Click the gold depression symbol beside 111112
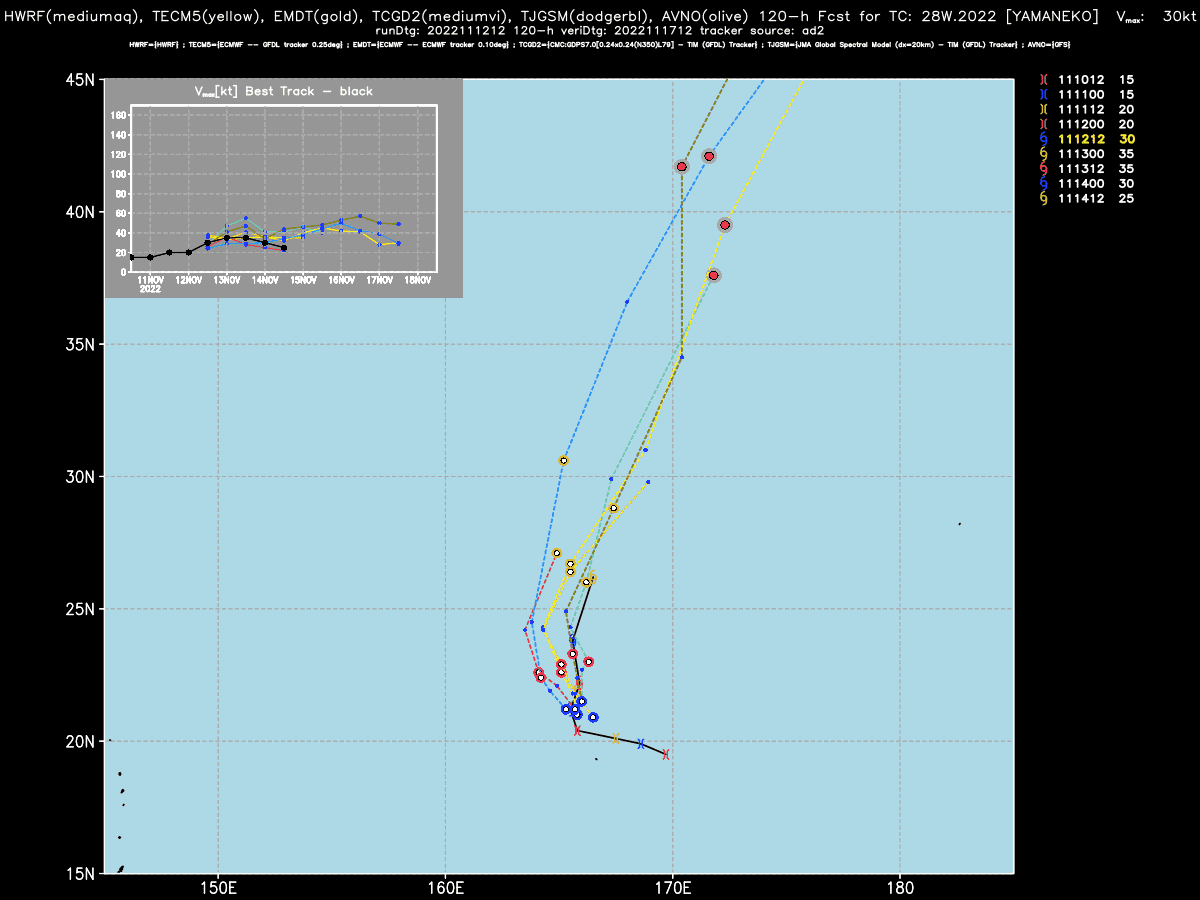 pyautogui.click(x=1044, y=109)
